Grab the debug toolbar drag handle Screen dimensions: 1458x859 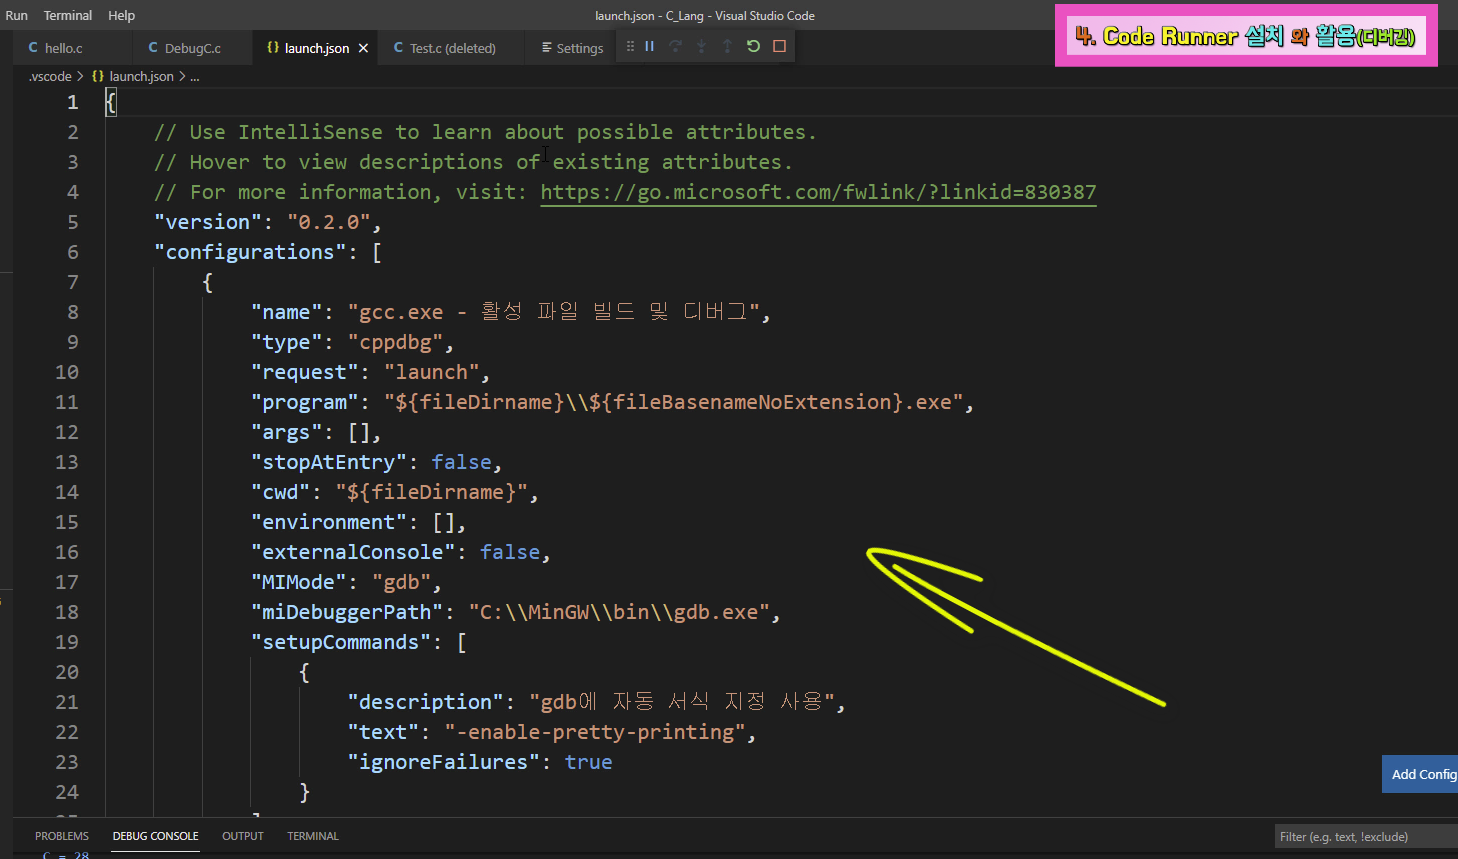(x=630, y=46)
